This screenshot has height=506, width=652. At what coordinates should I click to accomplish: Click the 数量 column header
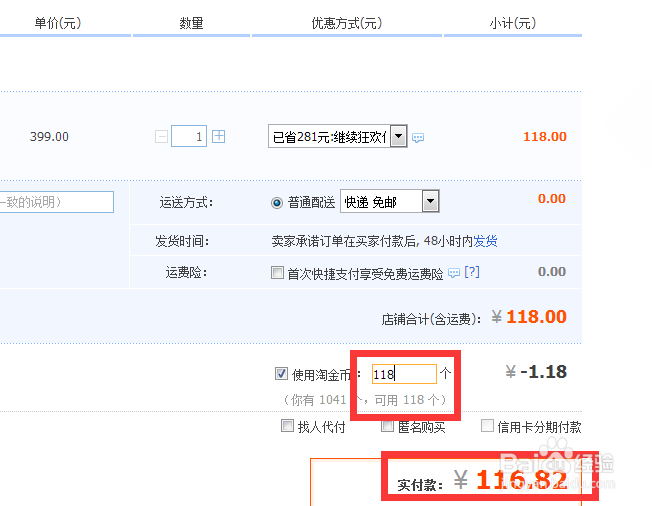[191, 23]
